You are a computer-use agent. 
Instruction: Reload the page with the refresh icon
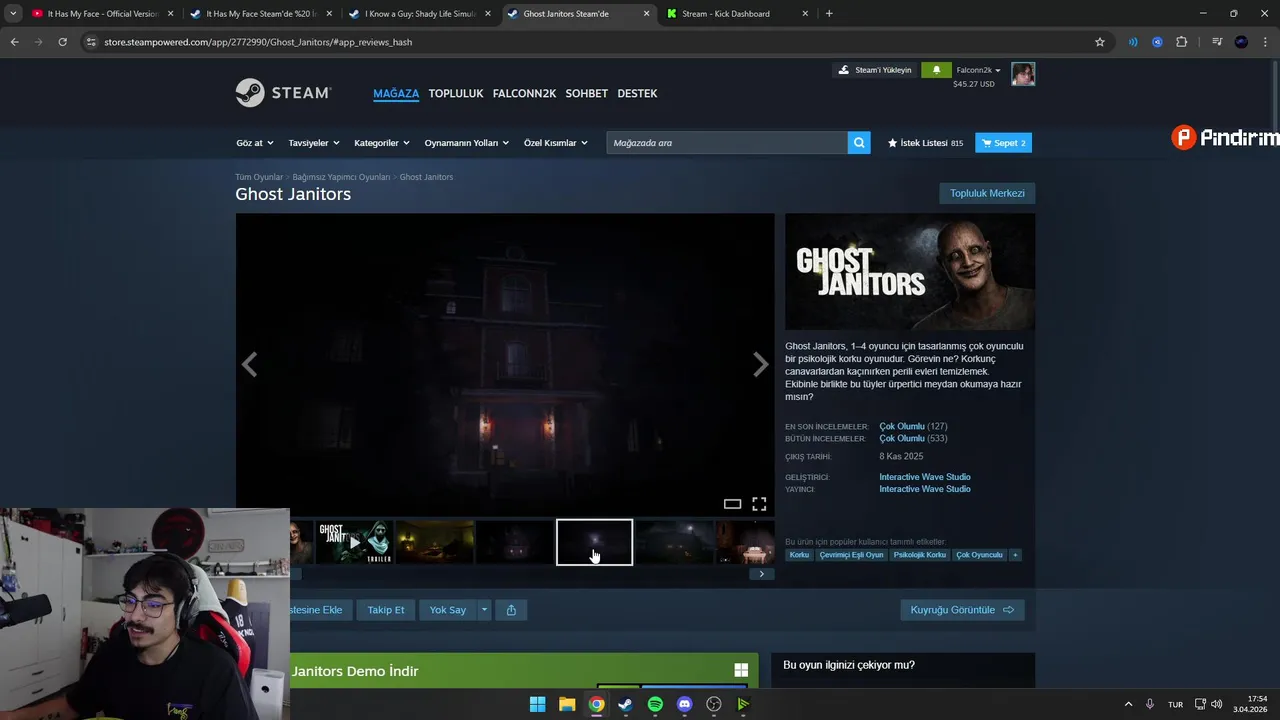(62, 42)
